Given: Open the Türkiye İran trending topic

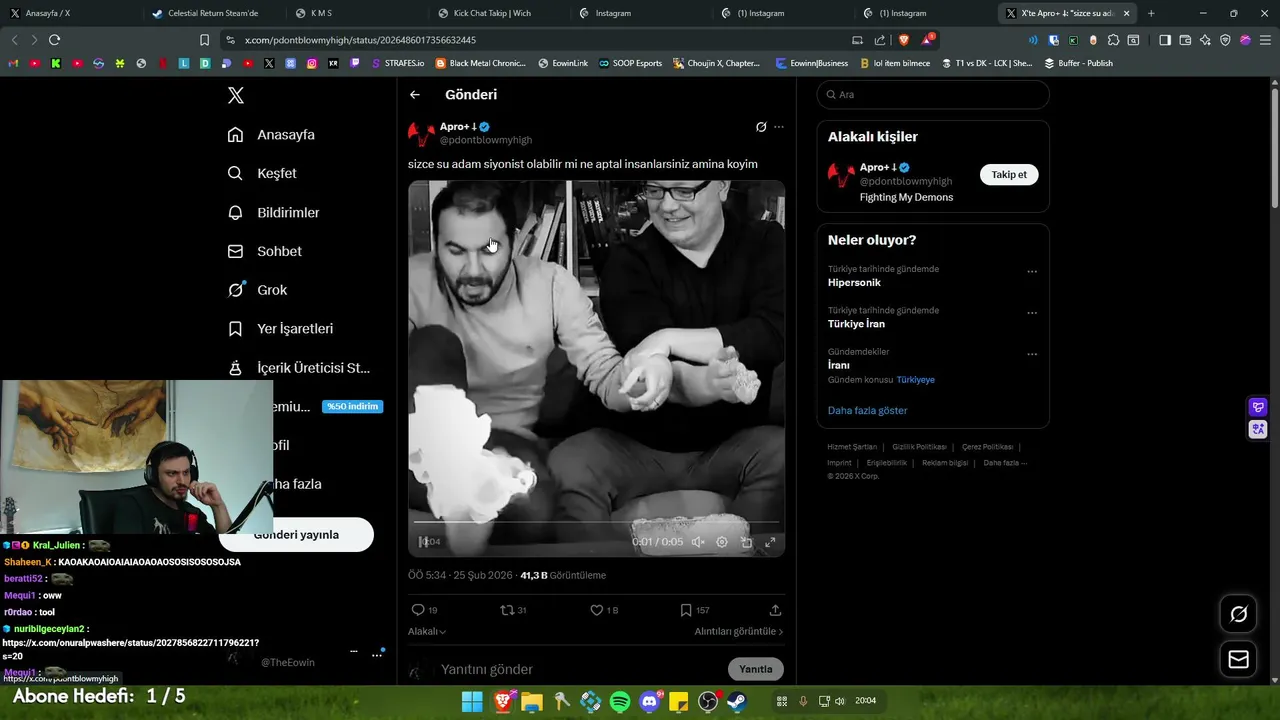Looking at the screenshot, I should click(x=856, y=324).
